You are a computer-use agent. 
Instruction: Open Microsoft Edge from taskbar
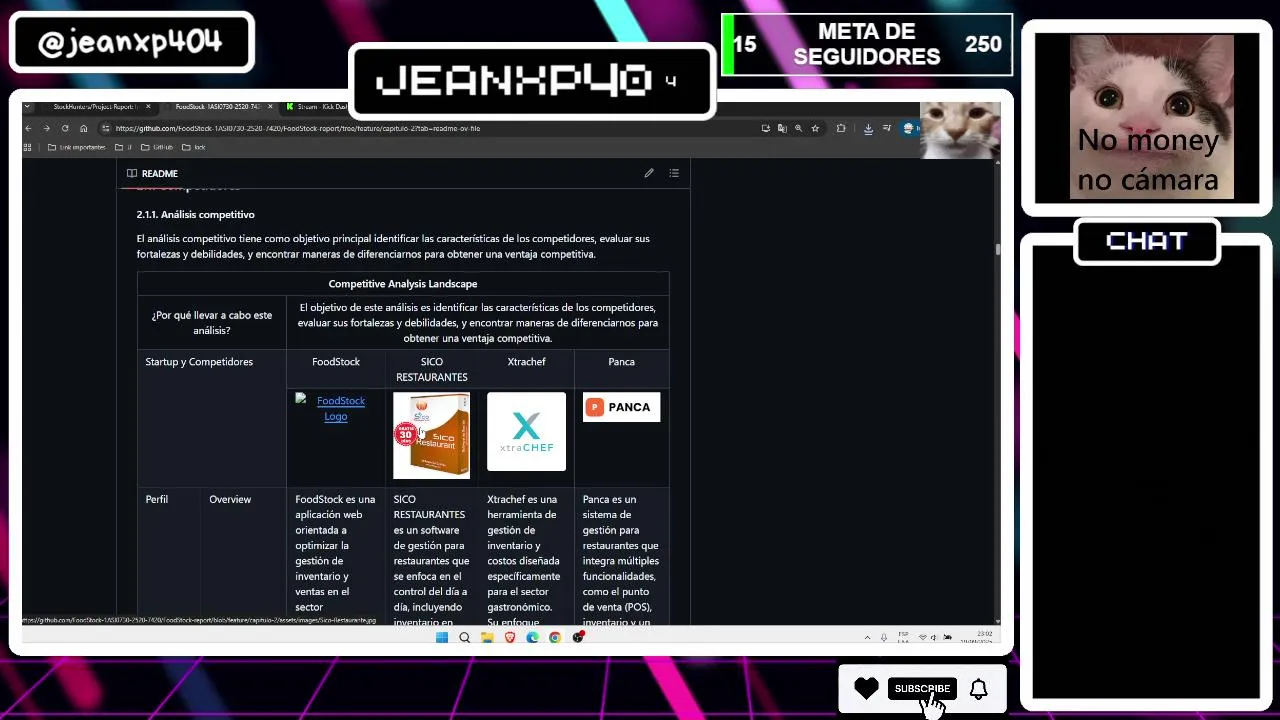click(532, 637)
